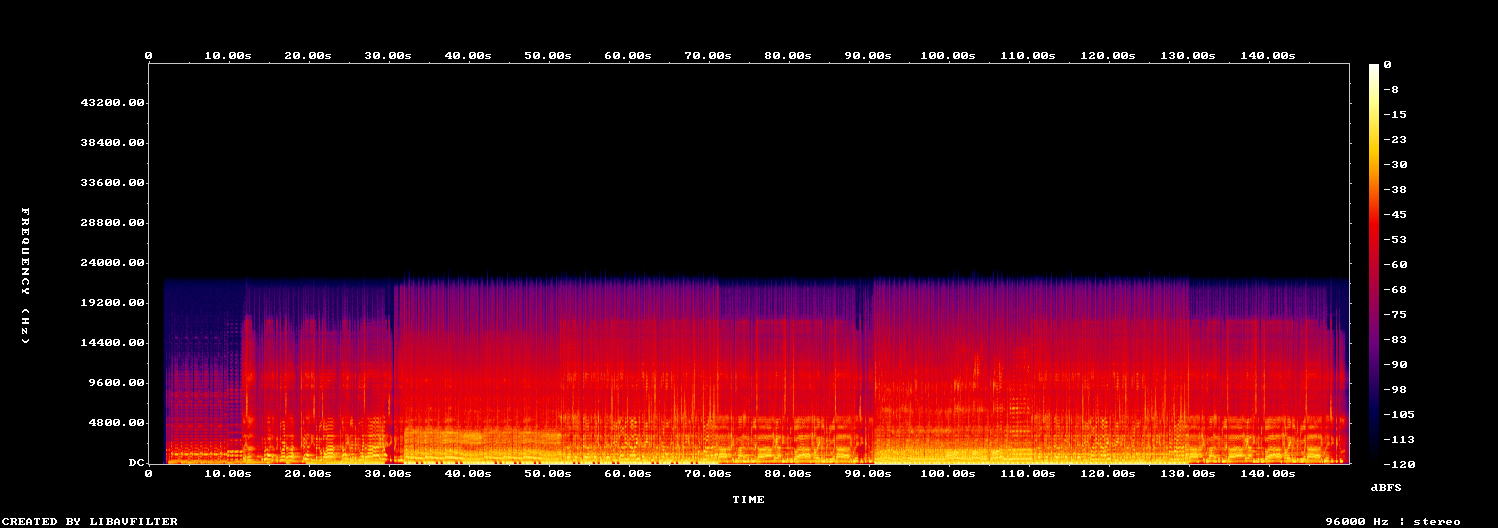This screenshot has height=528, width=1498.
Task: Click the 96000 Hz stereo info text
Action: (1392, 521)
